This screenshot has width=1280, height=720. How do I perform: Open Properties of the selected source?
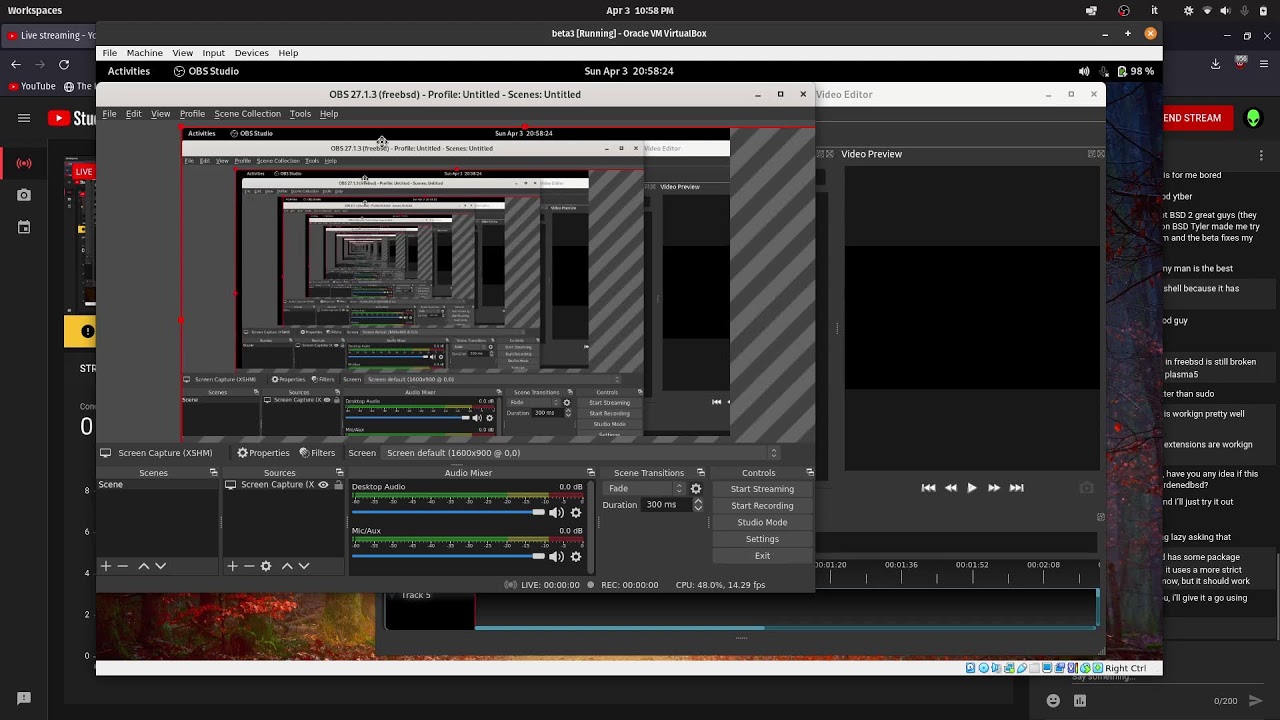pyautogui.click(x=263, y=453)
